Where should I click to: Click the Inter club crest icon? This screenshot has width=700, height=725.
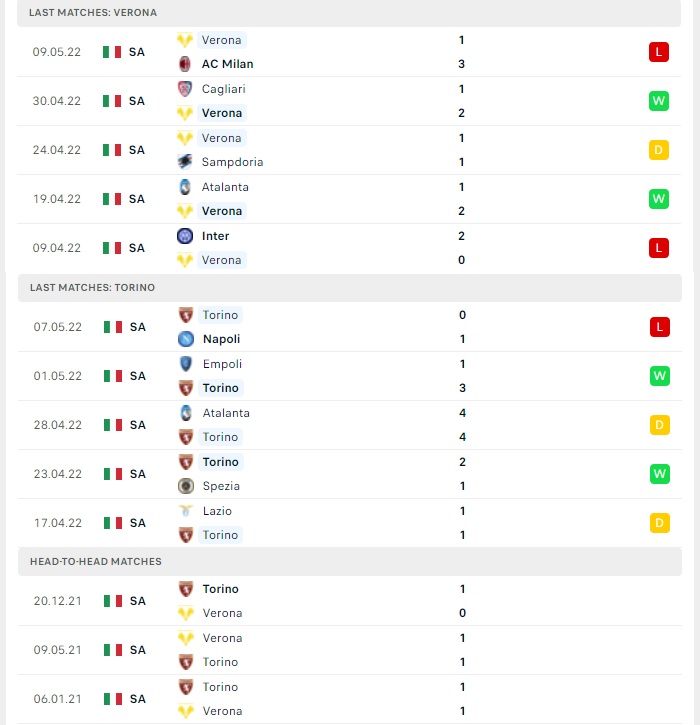pos(185,236)
